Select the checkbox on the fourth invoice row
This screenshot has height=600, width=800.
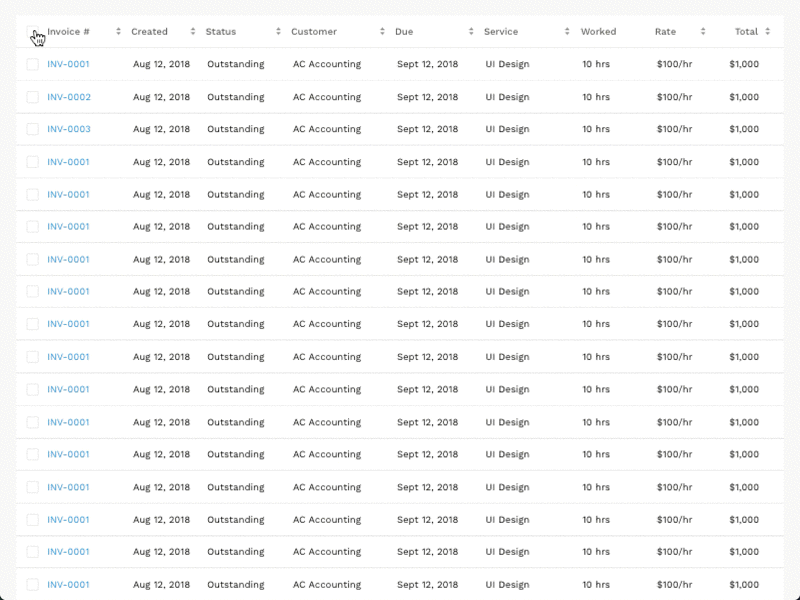pyautogui.click(x=31, y=162)
